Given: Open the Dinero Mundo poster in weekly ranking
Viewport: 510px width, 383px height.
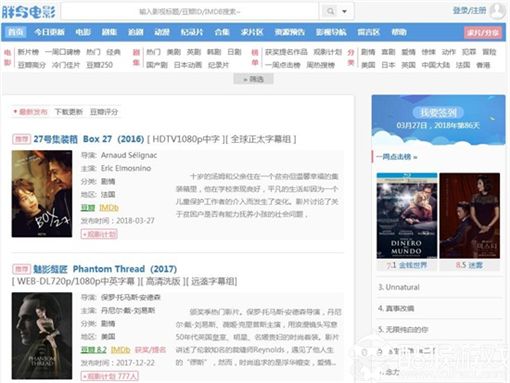Looking at the screenshot, I should [x=407, y=215].
